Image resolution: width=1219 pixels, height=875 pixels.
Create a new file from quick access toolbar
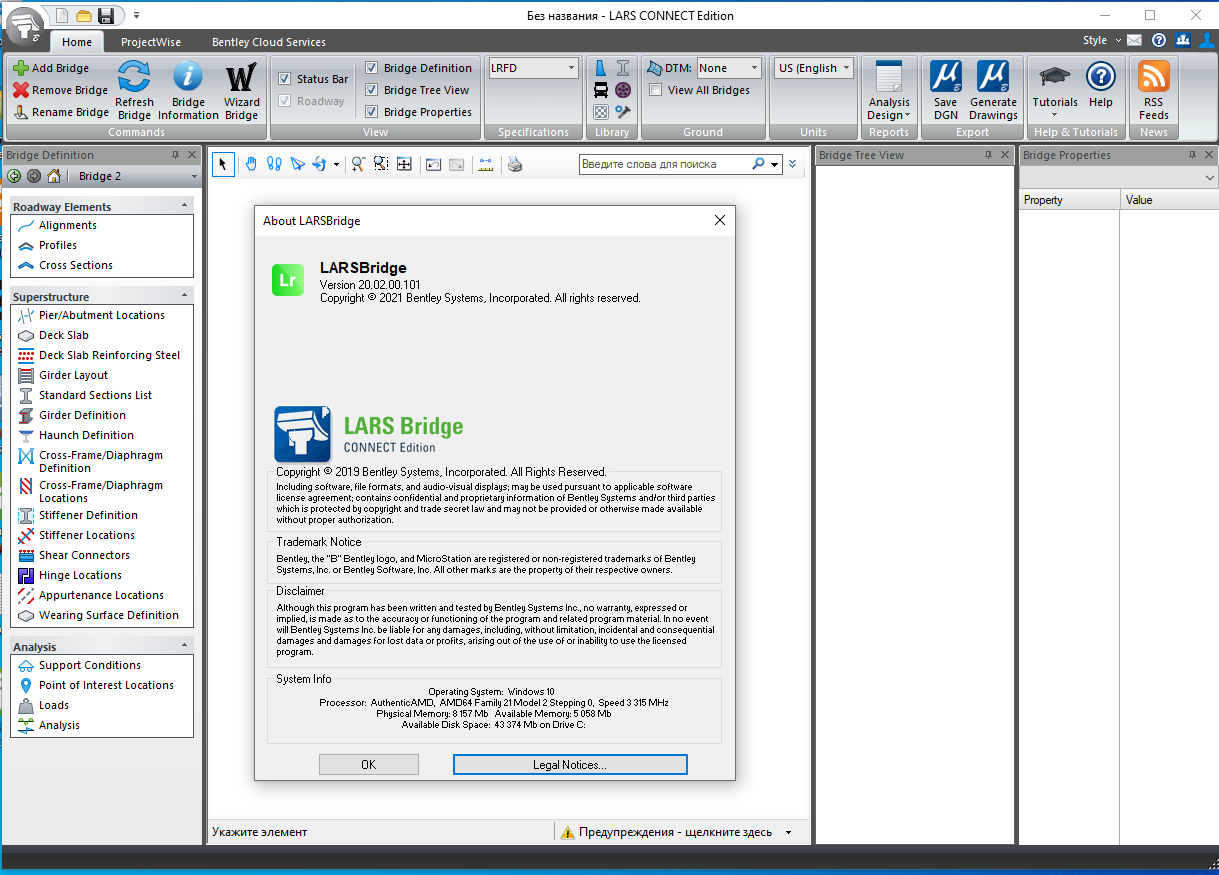click(x=62, y=15)
